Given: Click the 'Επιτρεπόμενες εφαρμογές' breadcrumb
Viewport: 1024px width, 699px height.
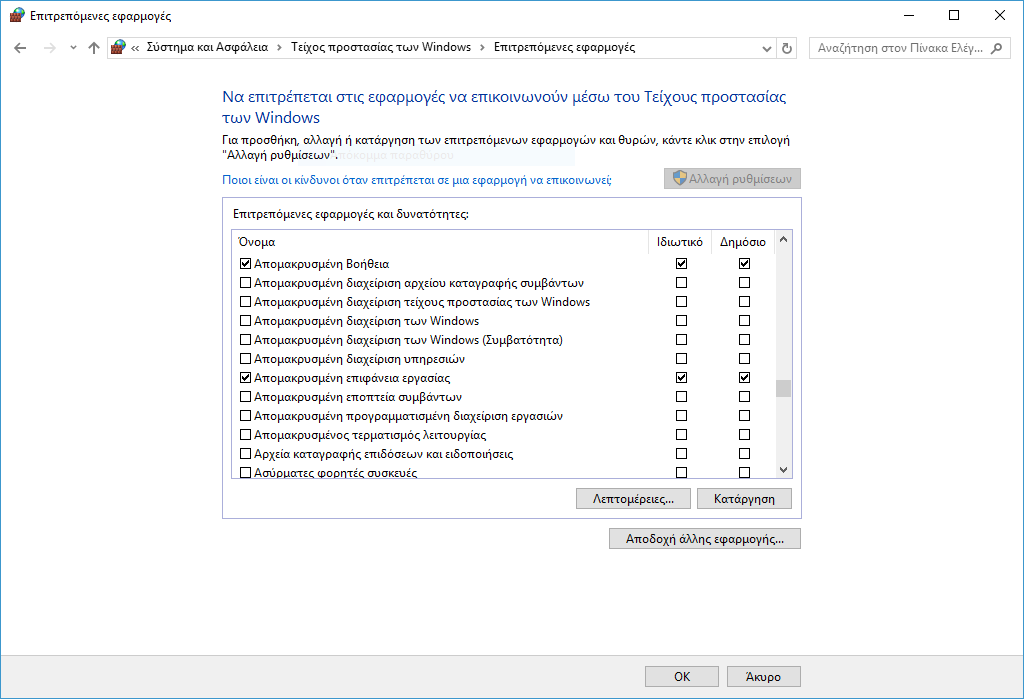Looking at the screenshot, I should pos(564,47).
